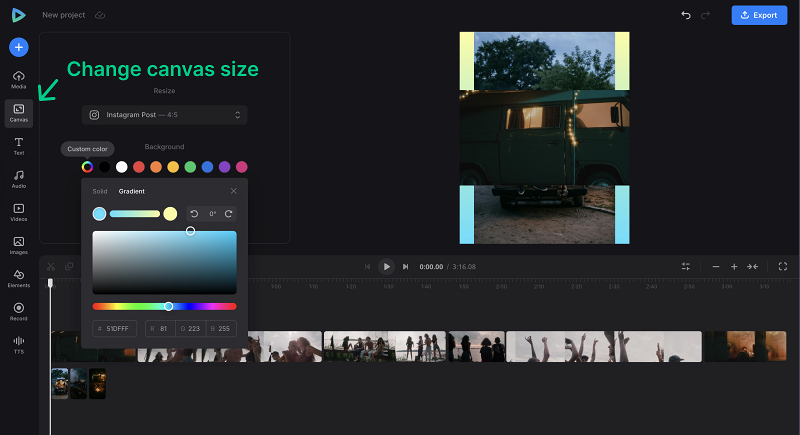Click the gradient preview bar
This screenshot has height=435, width=800.
point(135,214)
